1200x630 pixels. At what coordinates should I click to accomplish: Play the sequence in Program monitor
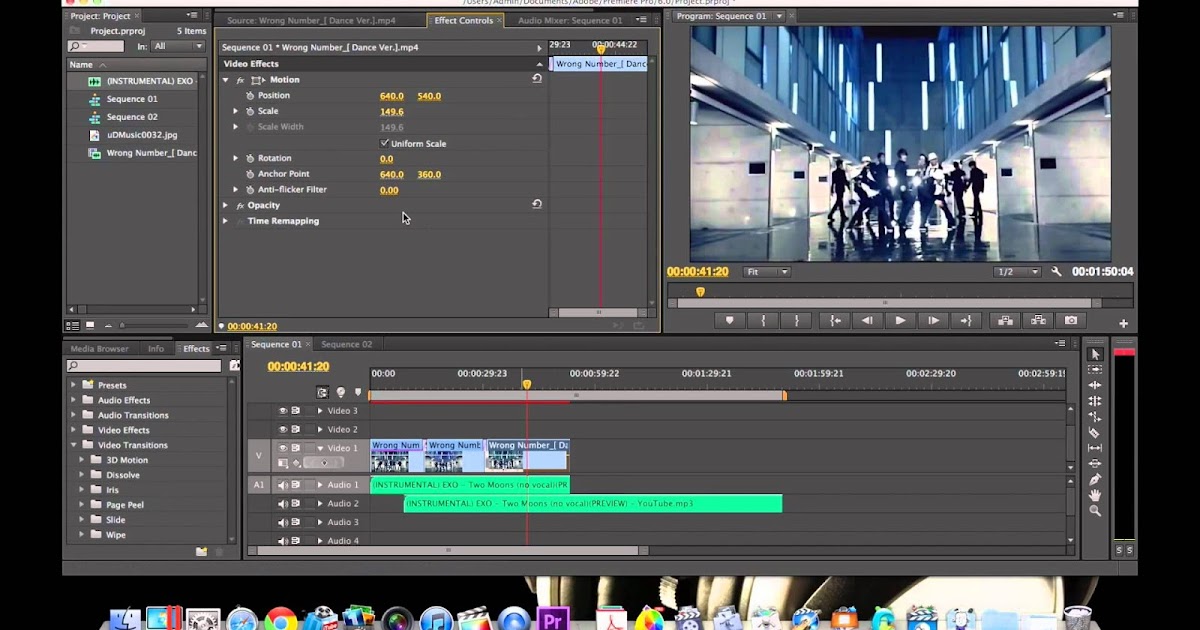coord(900,320)
